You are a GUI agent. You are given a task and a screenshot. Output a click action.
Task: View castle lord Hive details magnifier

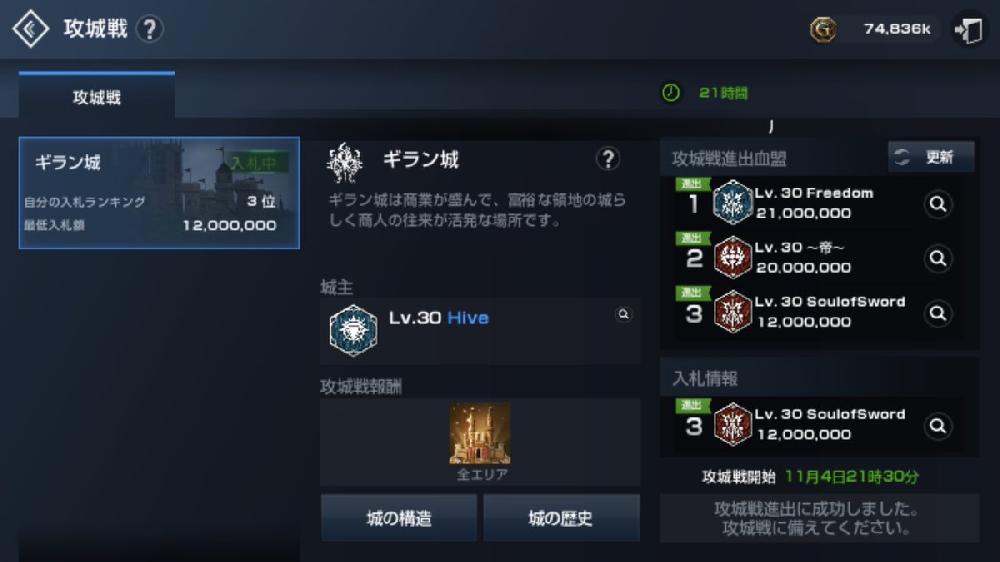(623, 314)
